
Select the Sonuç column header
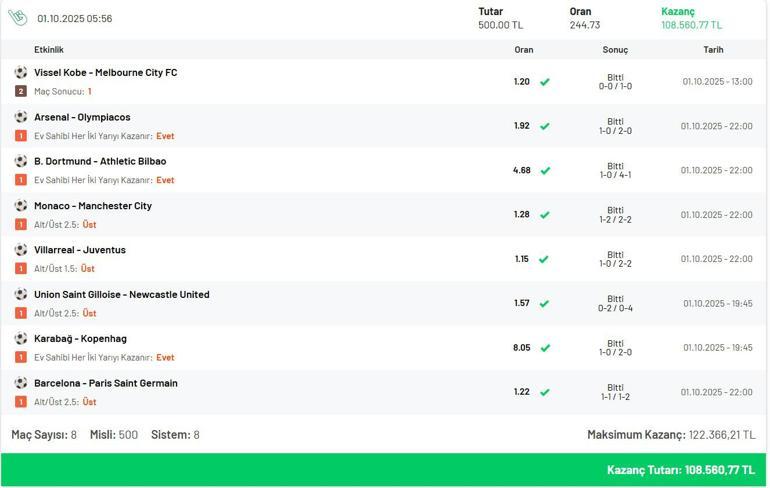click(615, 50)
